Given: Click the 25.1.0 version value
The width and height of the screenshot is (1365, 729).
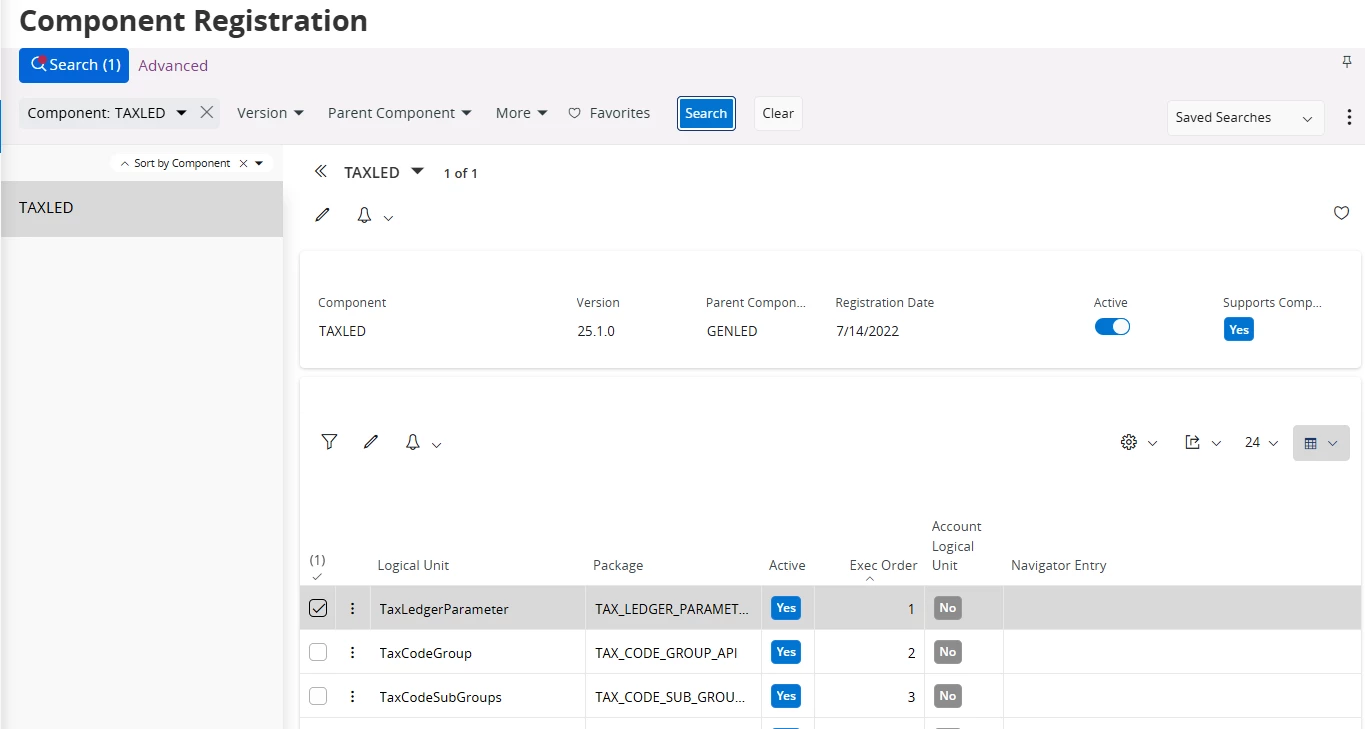Looking at the screenshot, I should point(596,331).
